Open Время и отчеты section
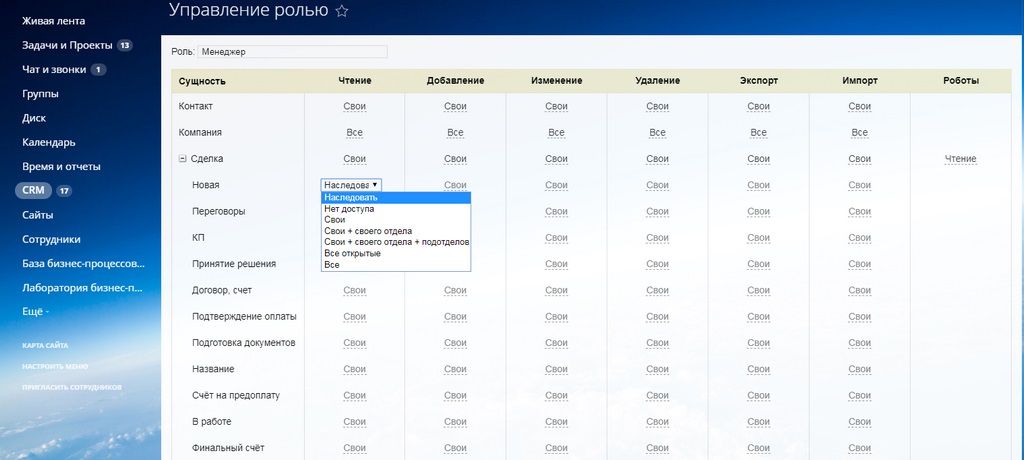The width and height of the screenshot is (1024, 460). 61,167
